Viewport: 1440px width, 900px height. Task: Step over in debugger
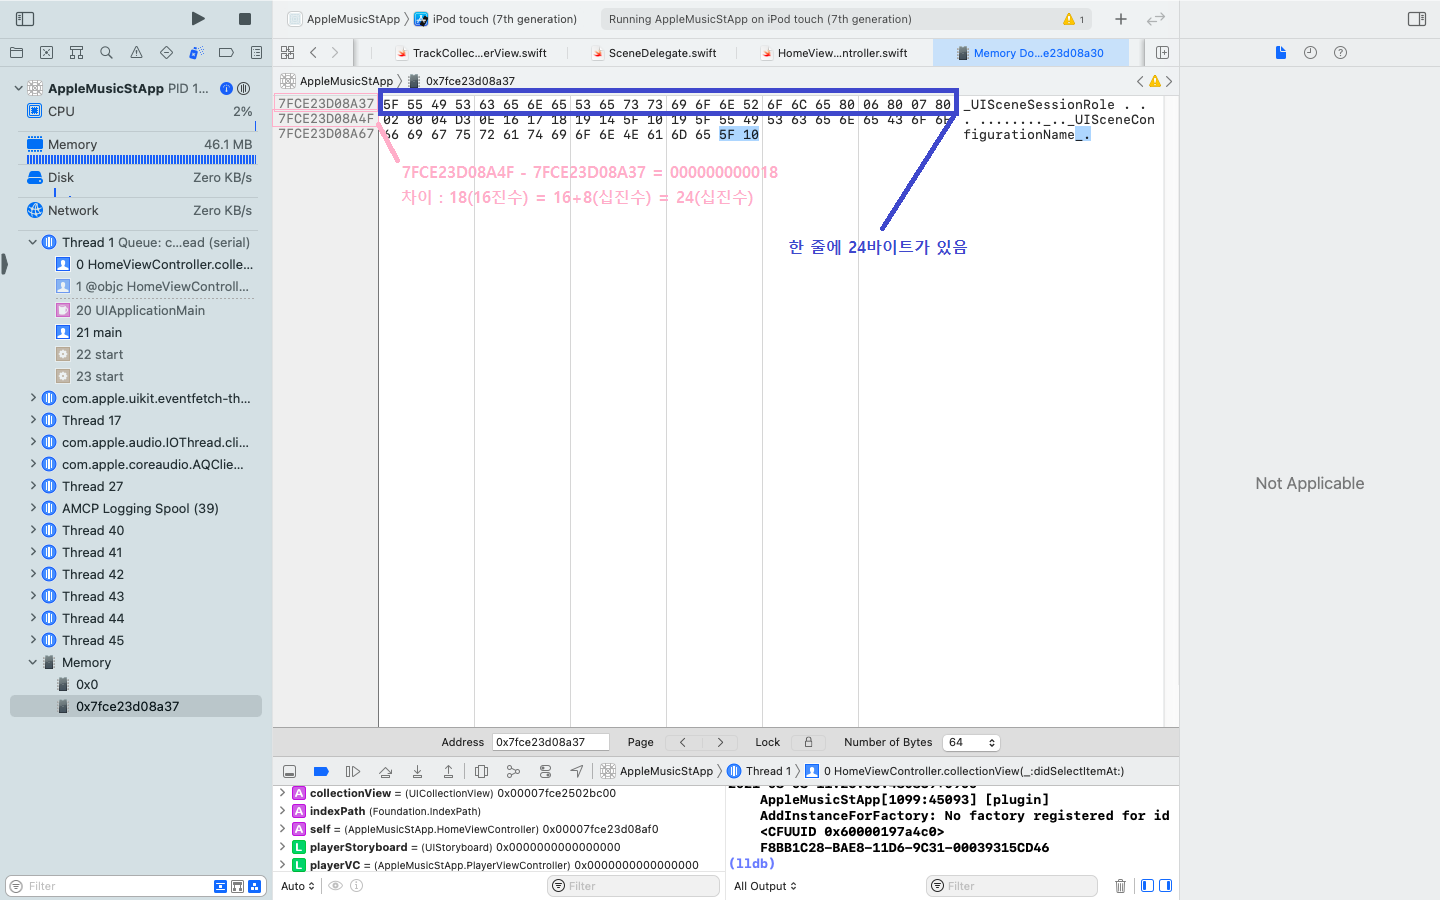tap(385, 771)
